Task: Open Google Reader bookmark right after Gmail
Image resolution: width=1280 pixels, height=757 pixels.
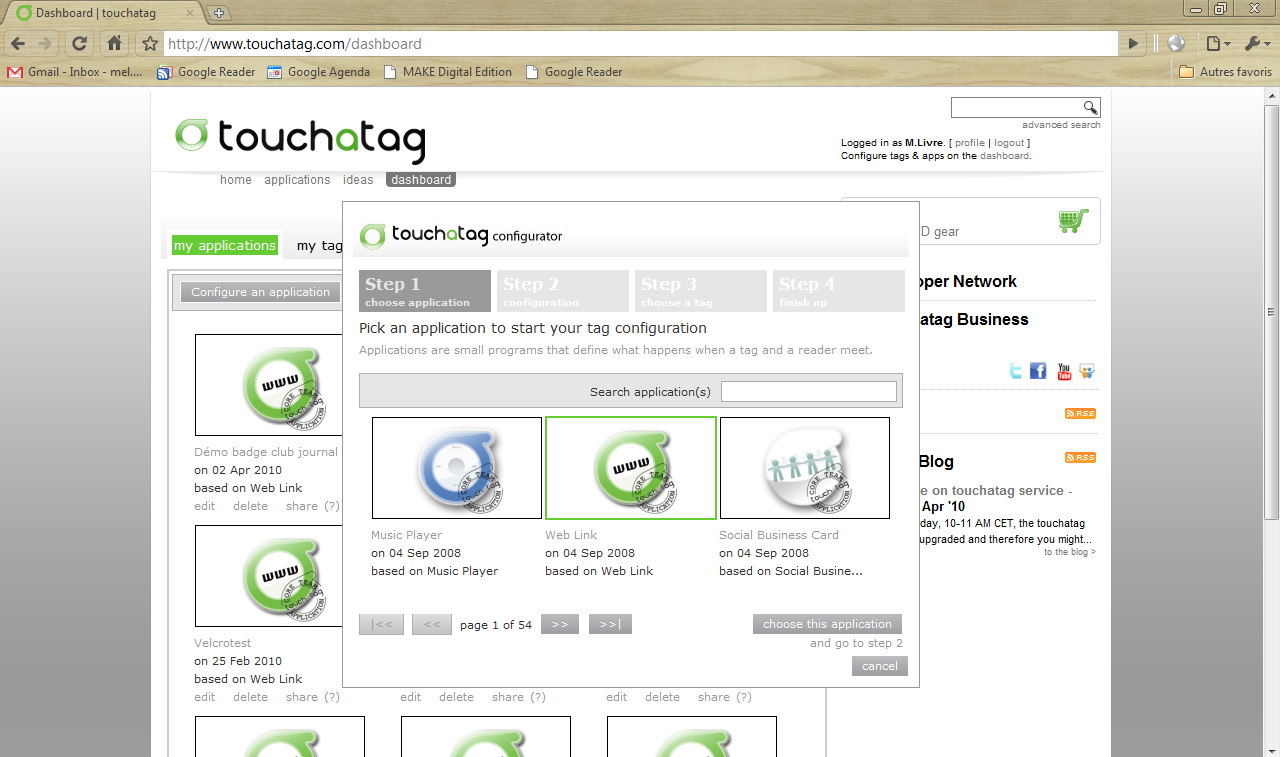Action: pyautogui.click(x=206, y=72)
